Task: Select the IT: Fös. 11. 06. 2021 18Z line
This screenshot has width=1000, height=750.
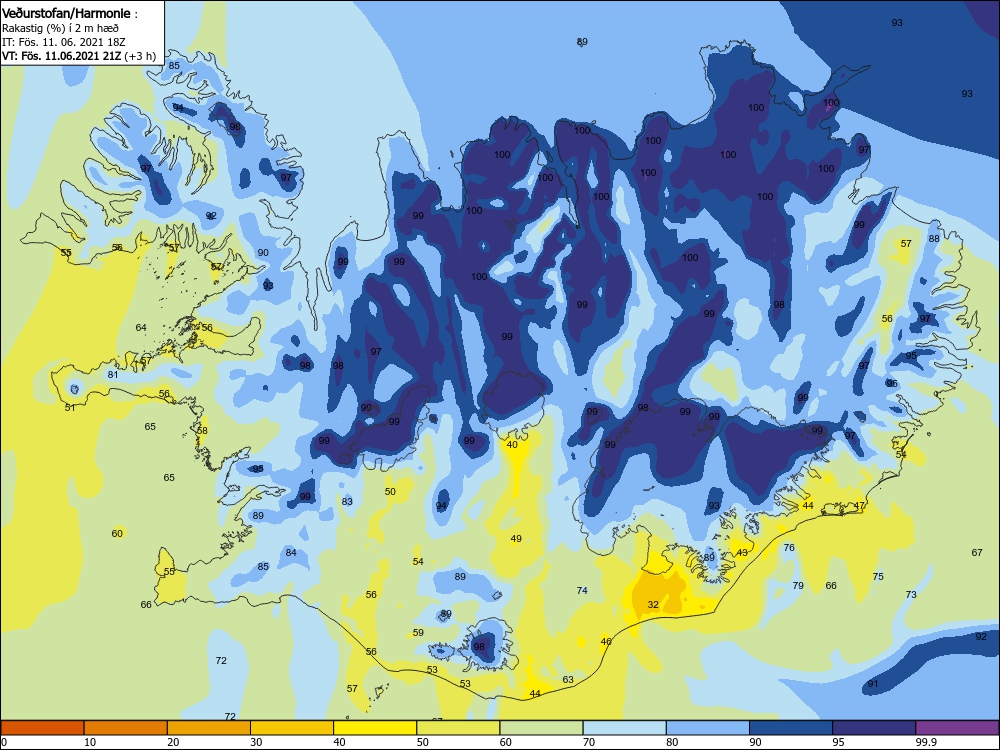Action: coord(64,42)
